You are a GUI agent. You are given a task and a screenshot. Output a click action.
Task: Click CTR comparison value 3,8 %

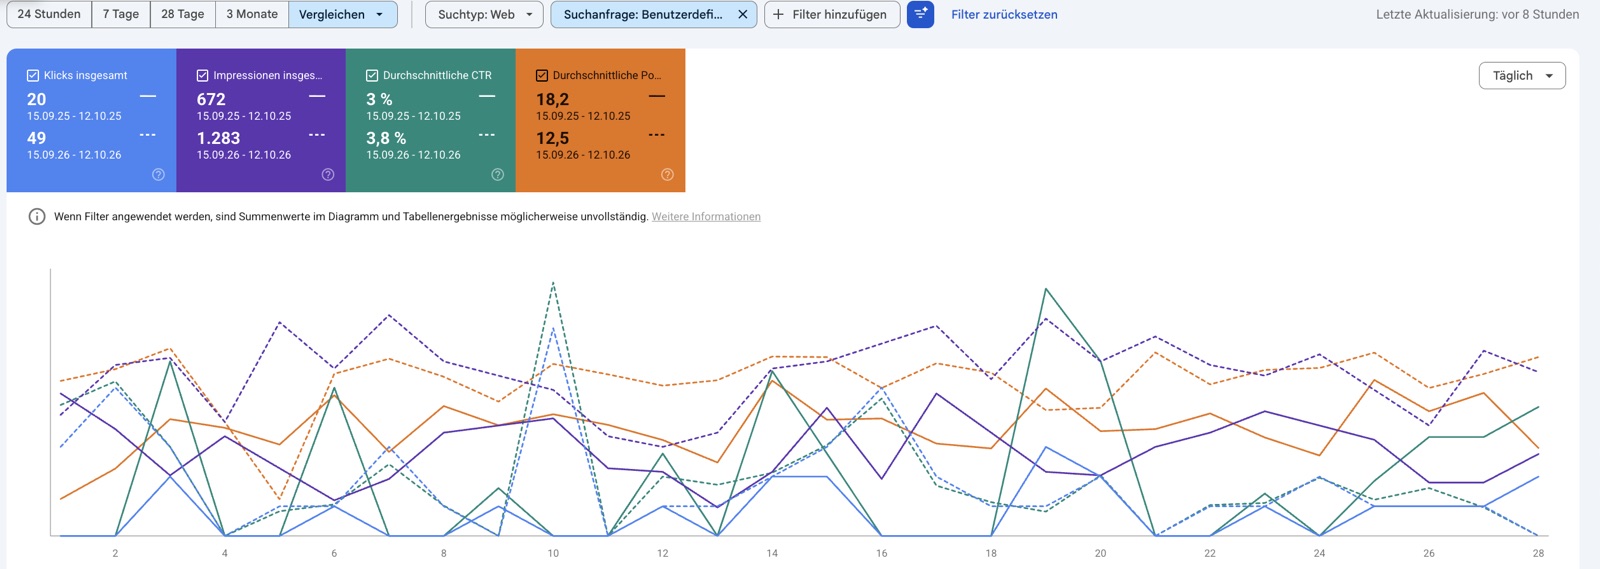[x=386, y=138]
